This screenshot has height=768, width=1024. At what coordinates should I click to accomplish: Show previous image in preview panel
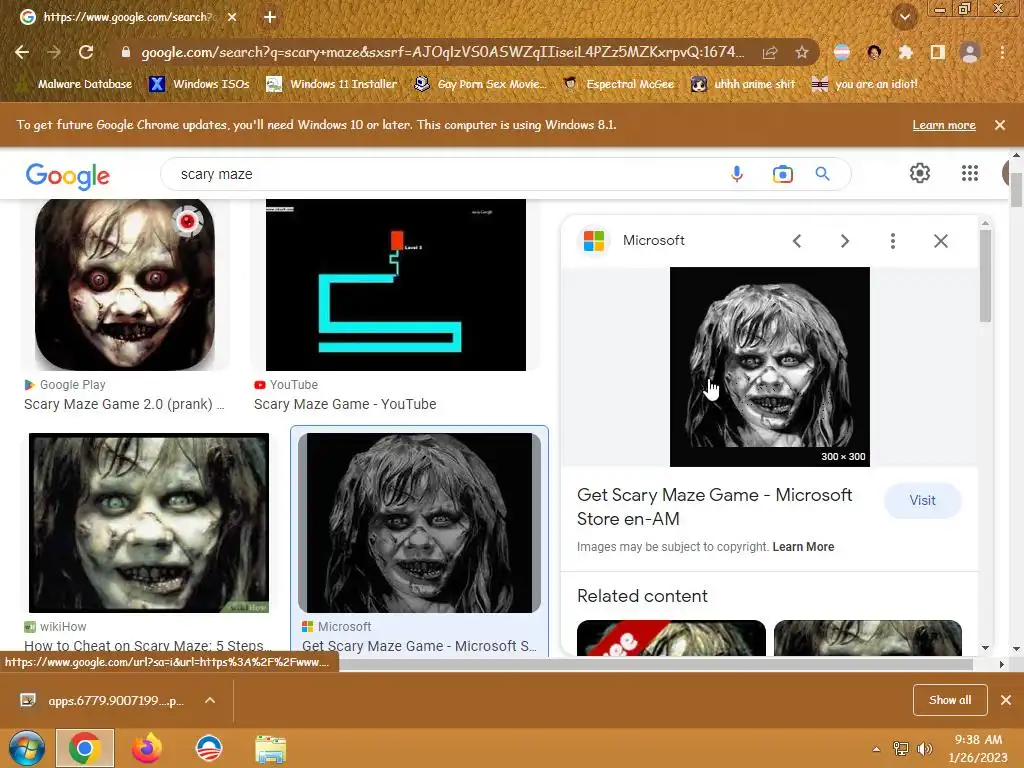[x=797, y=241]
